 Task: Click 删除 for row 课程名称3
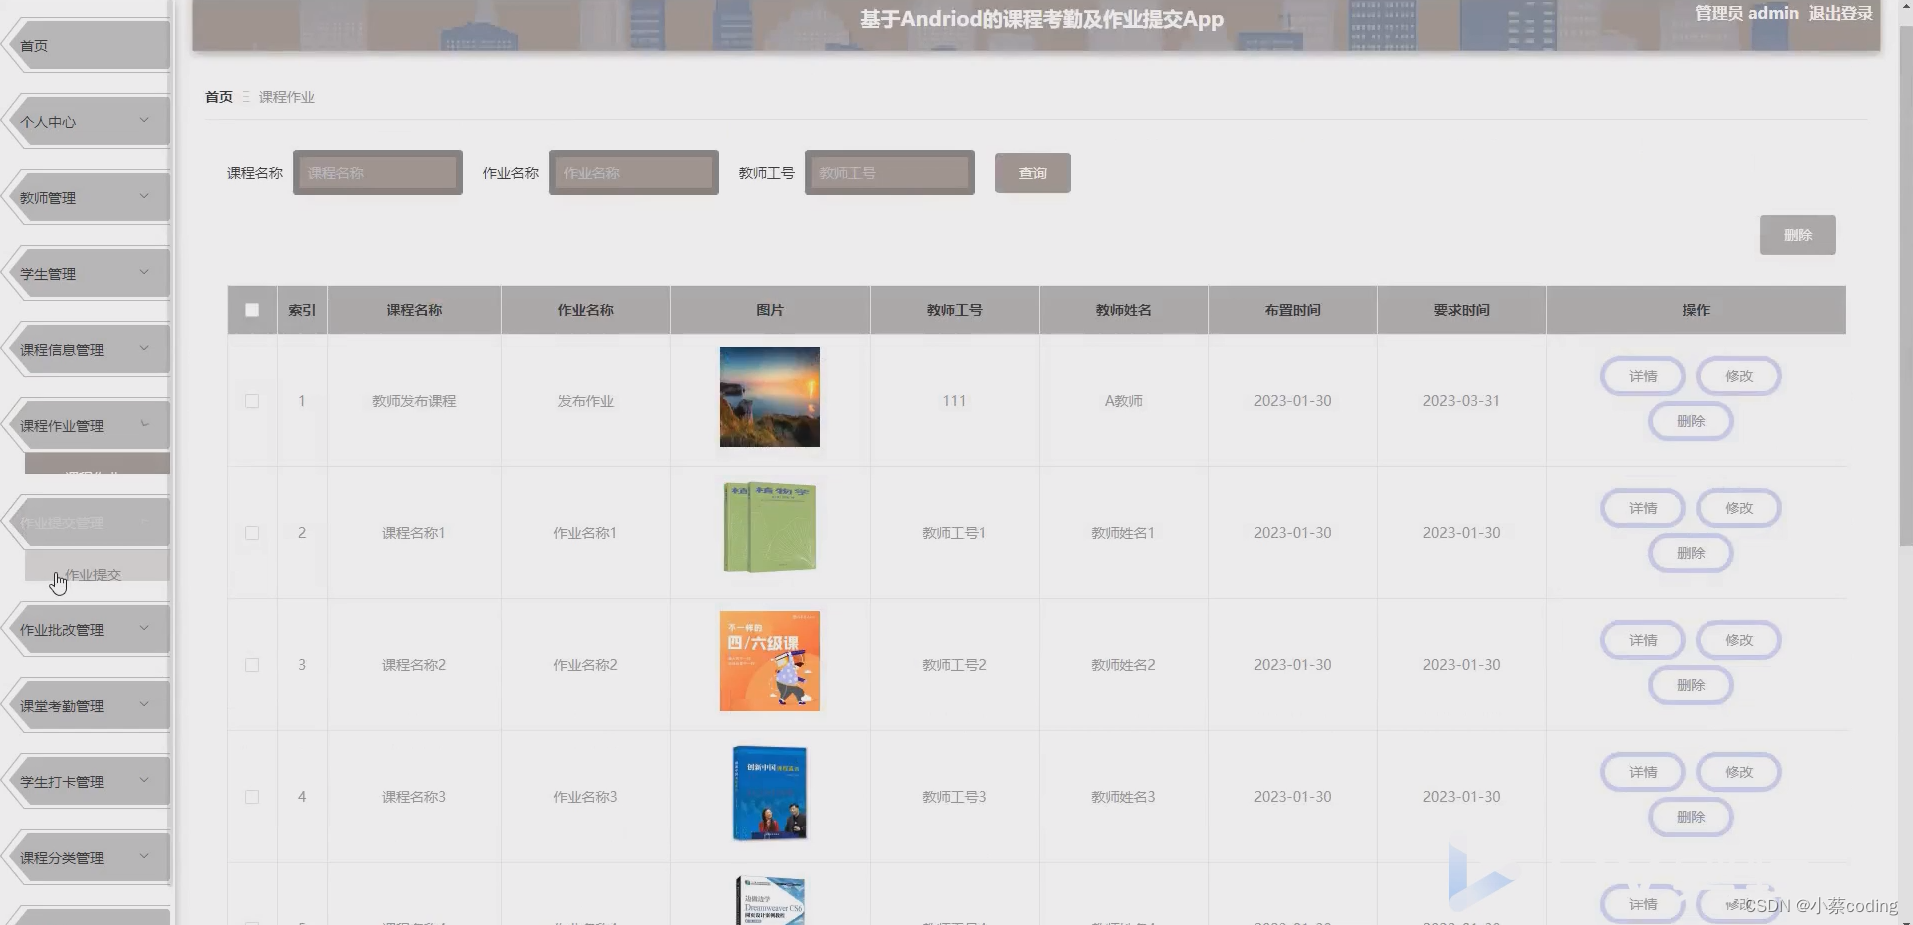click(1691, 817)
